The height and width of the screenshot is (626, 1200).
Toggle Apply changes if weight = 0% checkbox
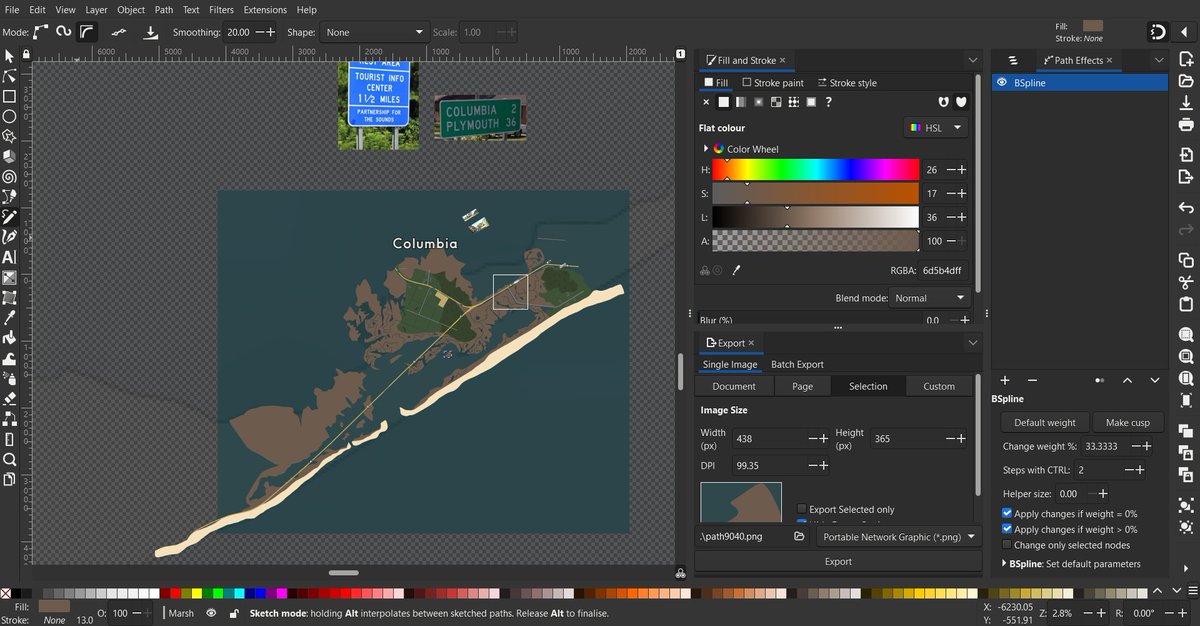pos(1007,513)
